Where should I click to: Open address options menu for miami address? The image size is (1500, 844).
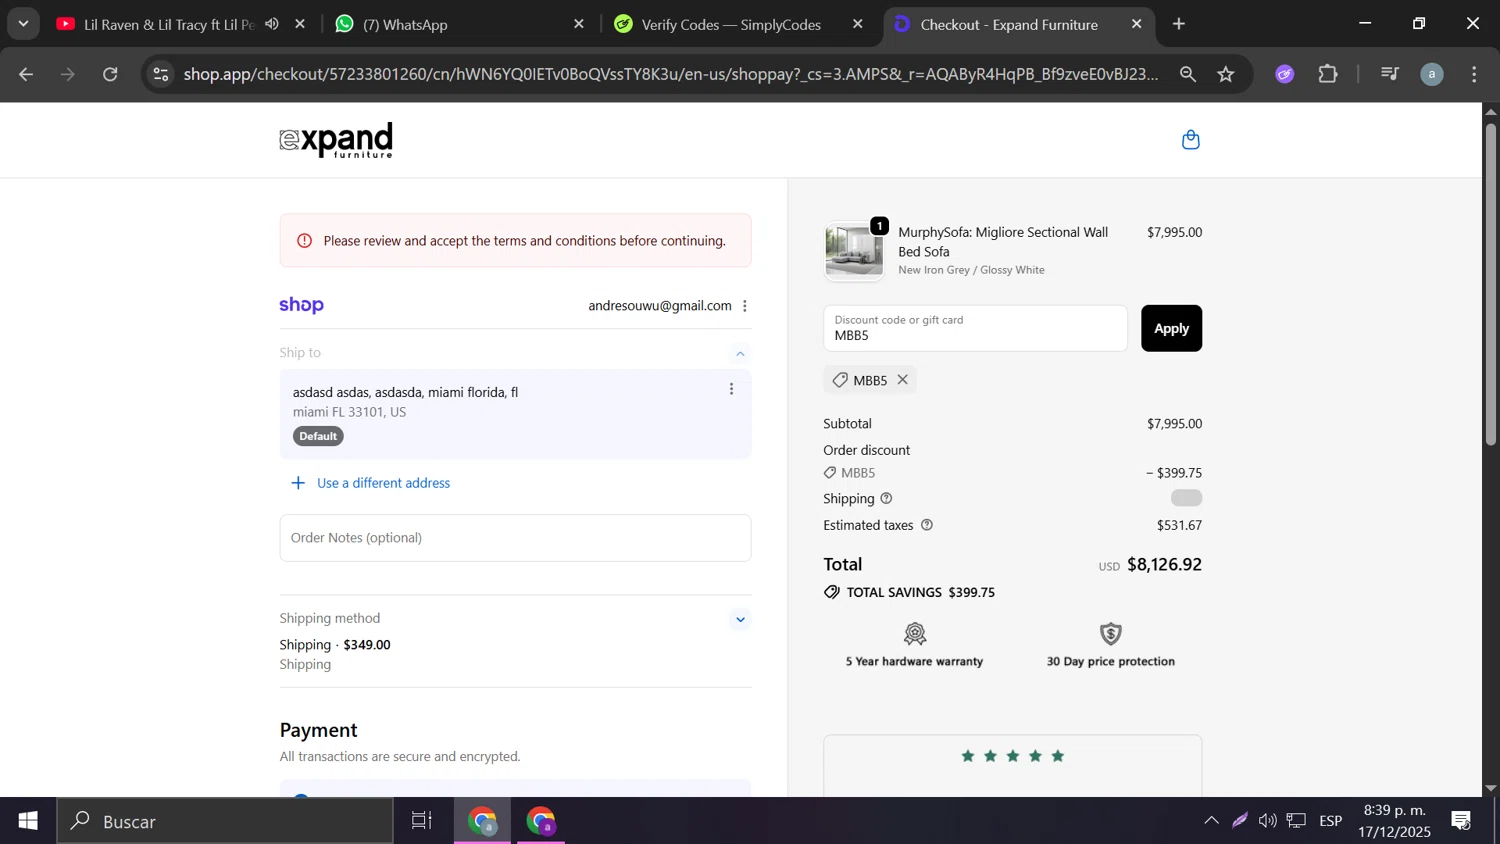[x=731, y=389]
